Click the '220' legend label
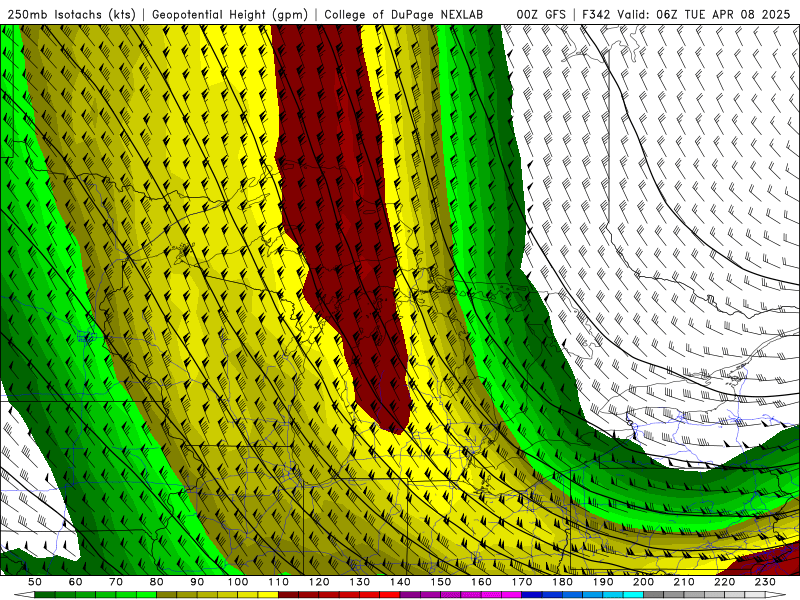800x600 pixels. pyautogui.click(x=725, y=582)
